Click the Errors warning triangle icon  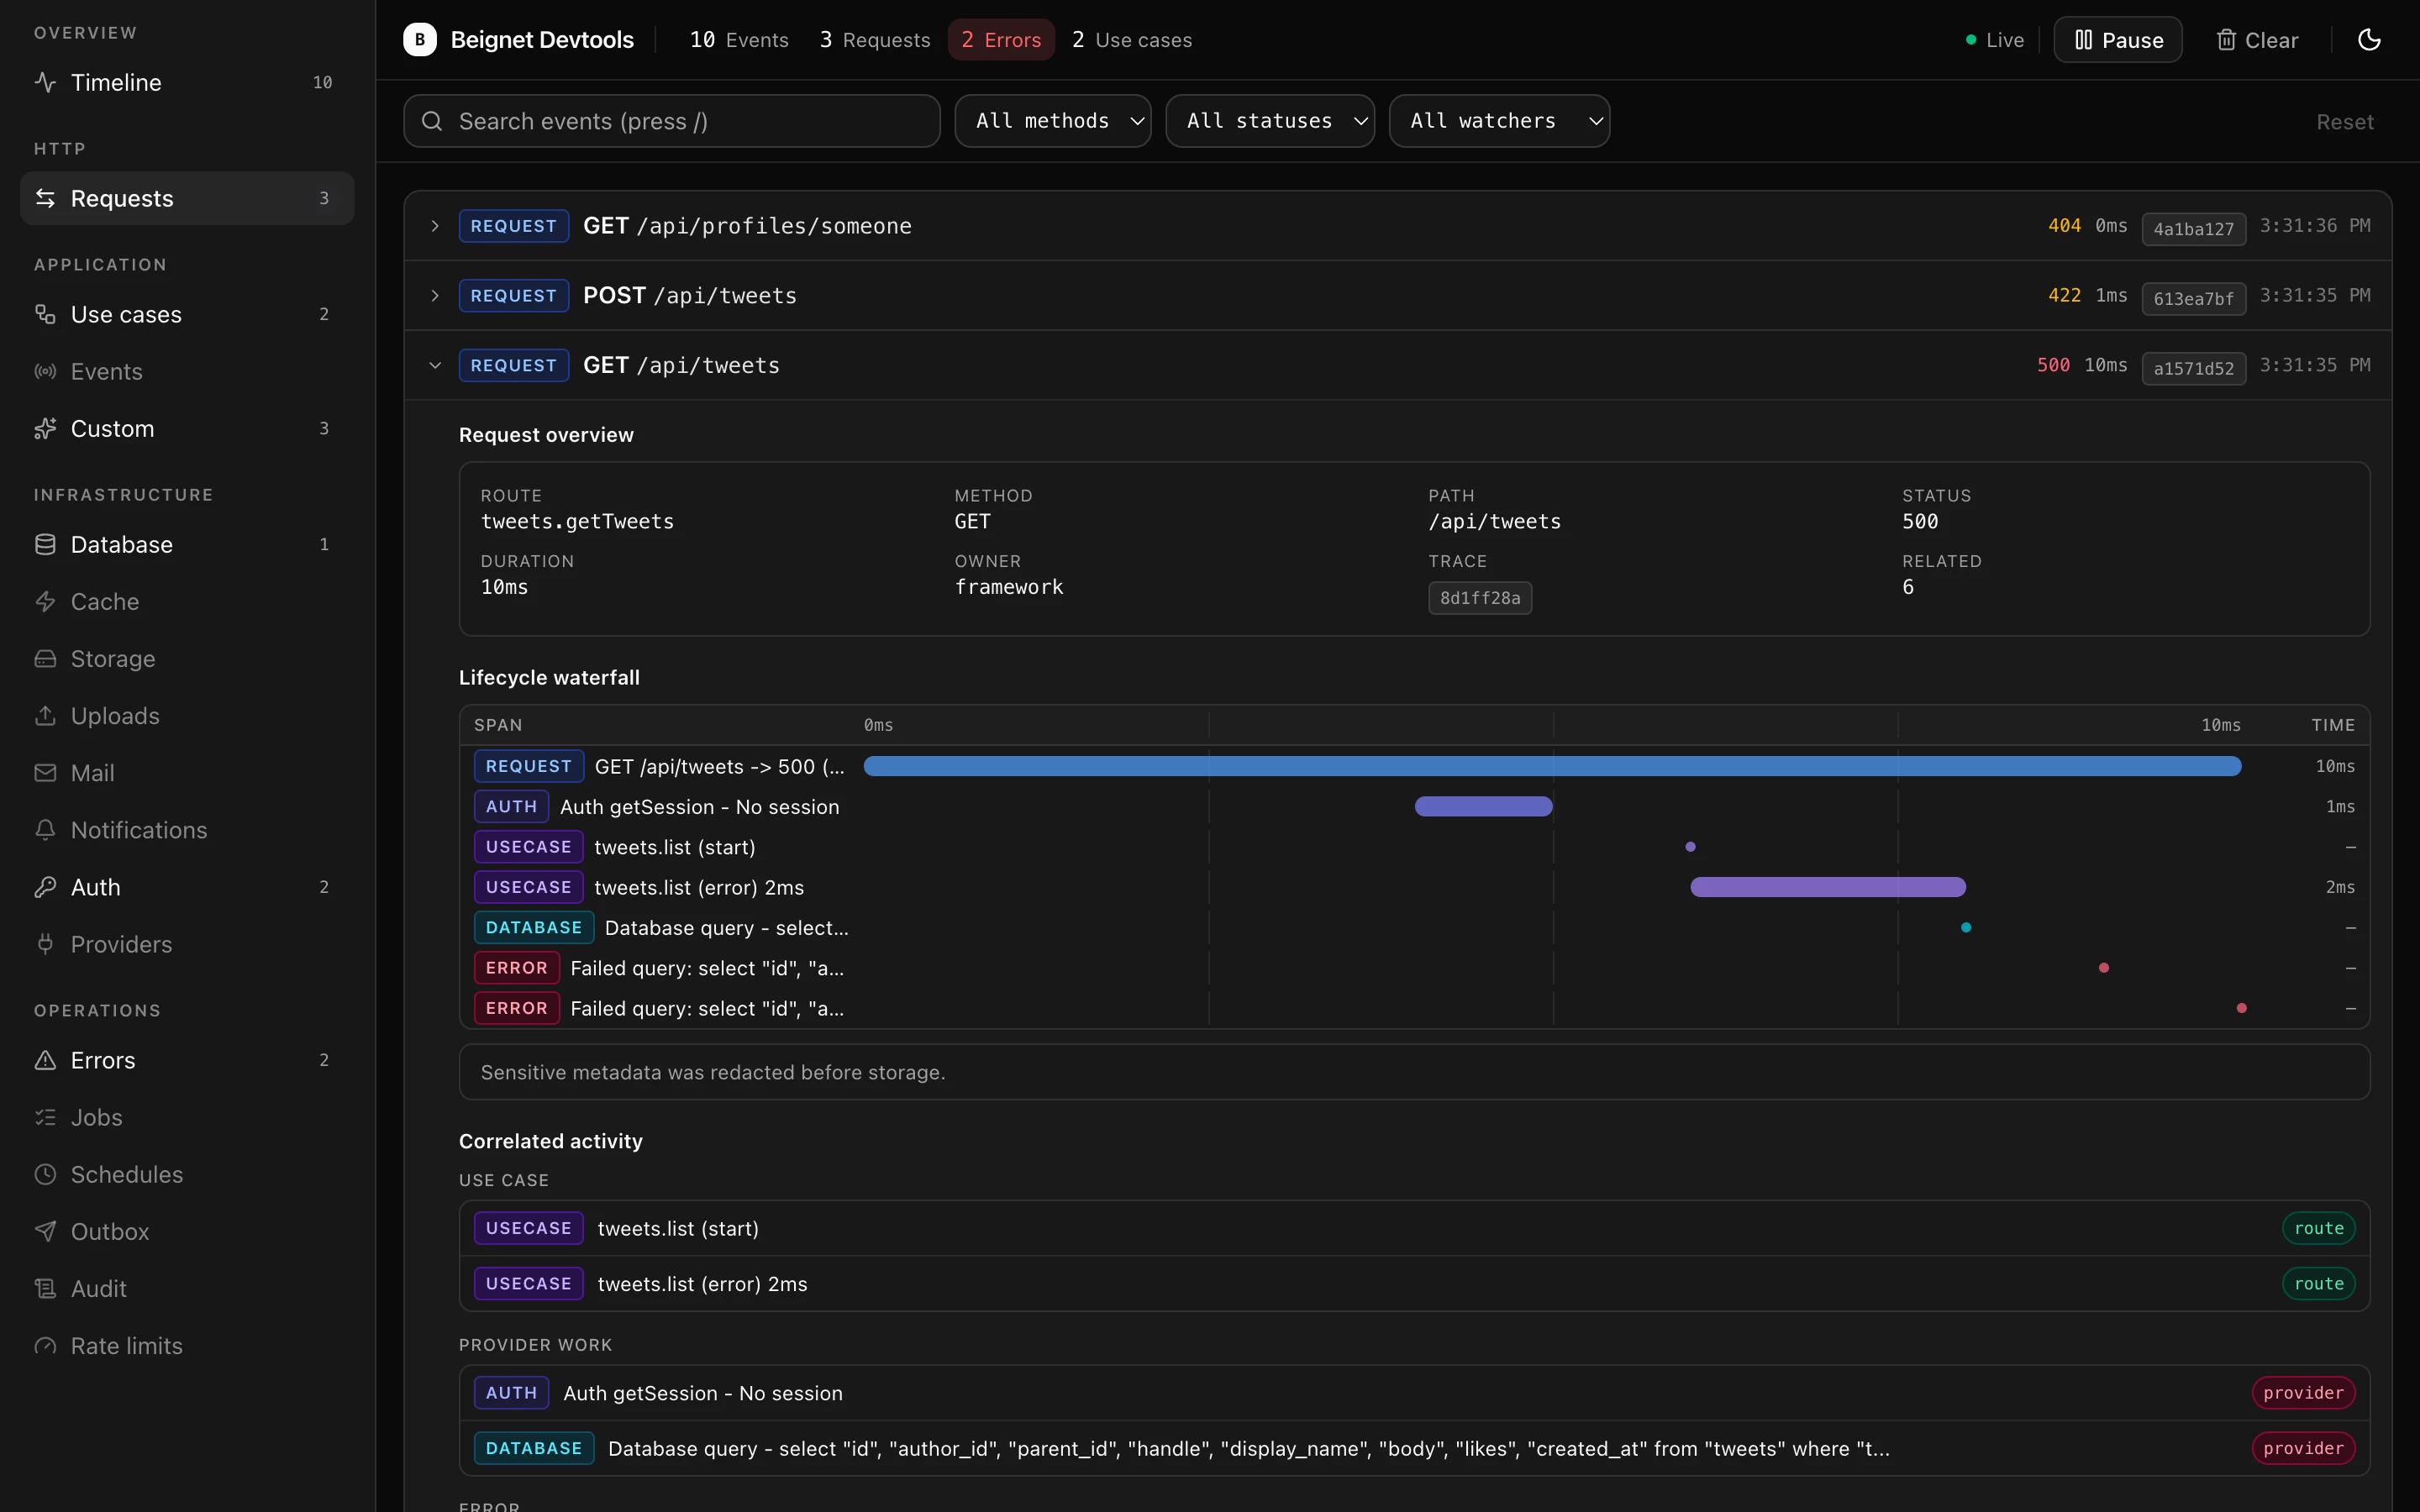pyautogui.click(x=45, y=1060)
